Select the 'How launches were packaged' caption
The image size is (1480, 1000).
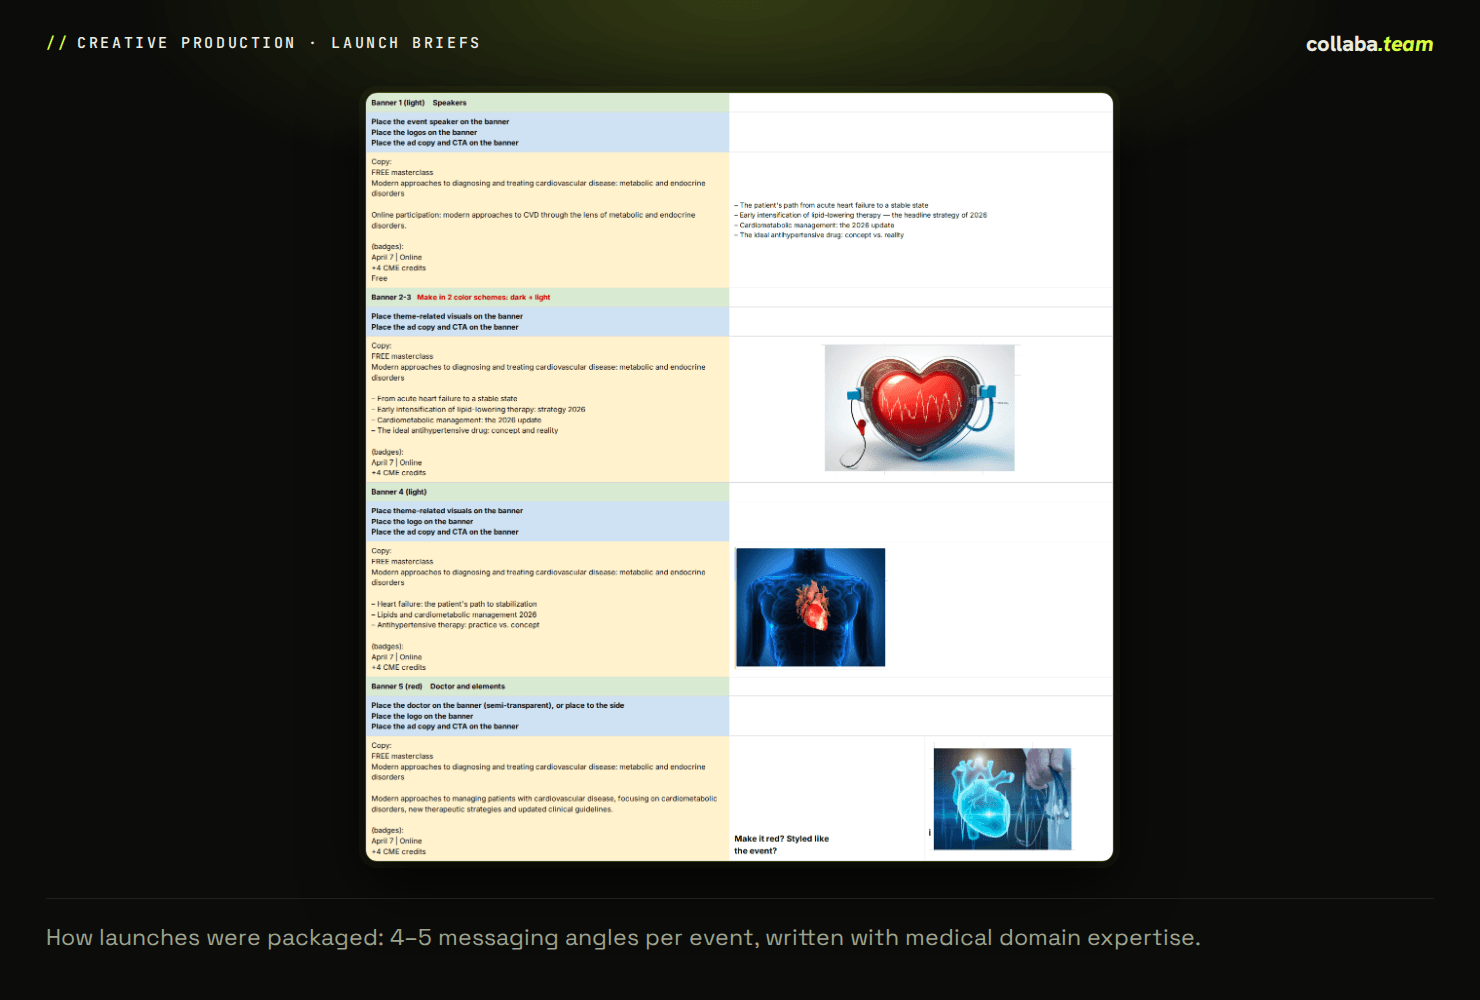click(x=623, y=938)
